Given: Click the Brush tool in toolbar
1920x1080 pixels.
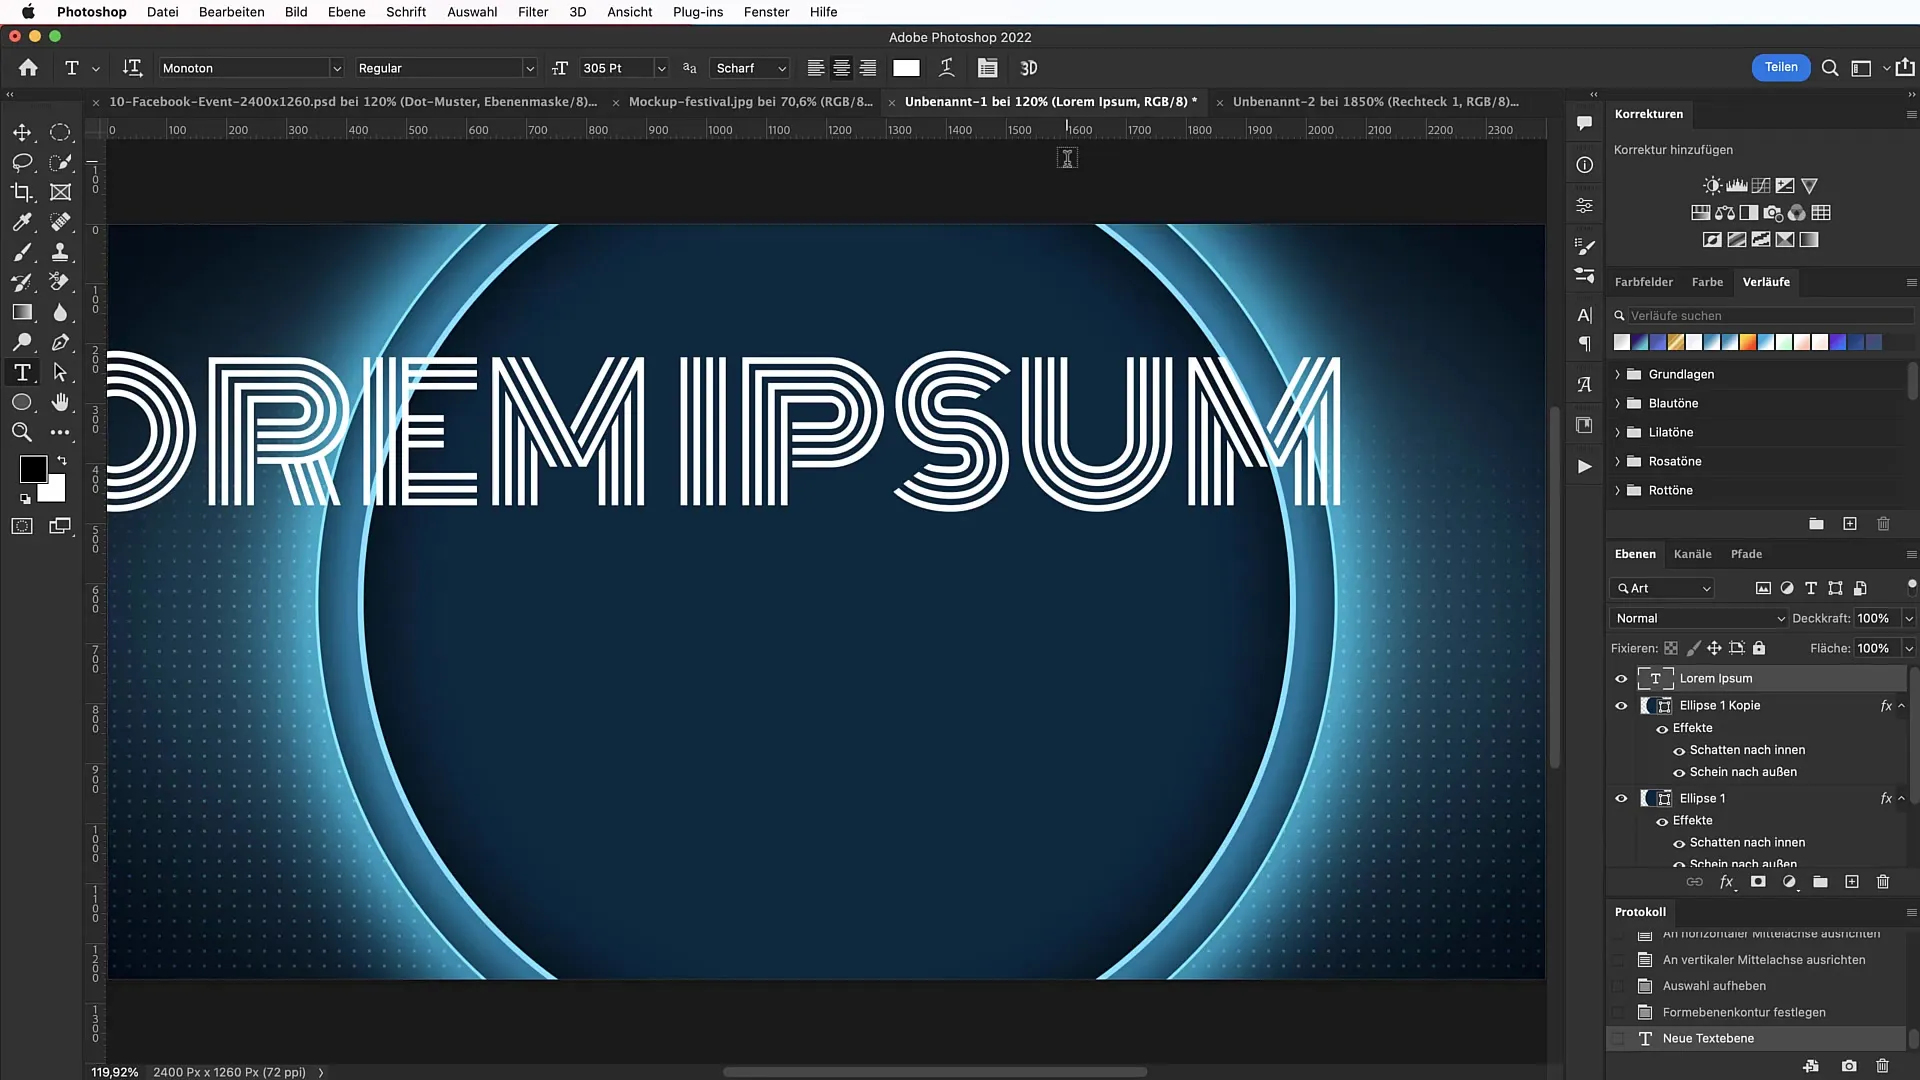Looking at the screenshot, I should tap(22, 251).
